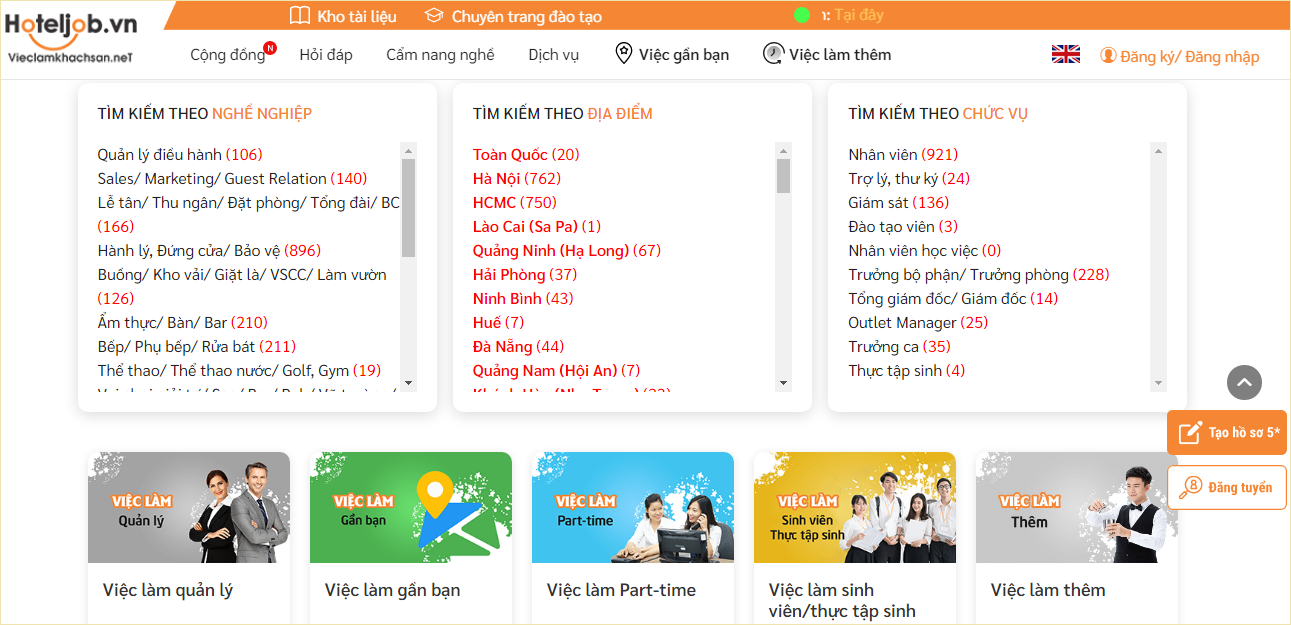1291x625 pixels.
Task: Select Quản lý điều hành (106)
Action: [x=180, y=154]
